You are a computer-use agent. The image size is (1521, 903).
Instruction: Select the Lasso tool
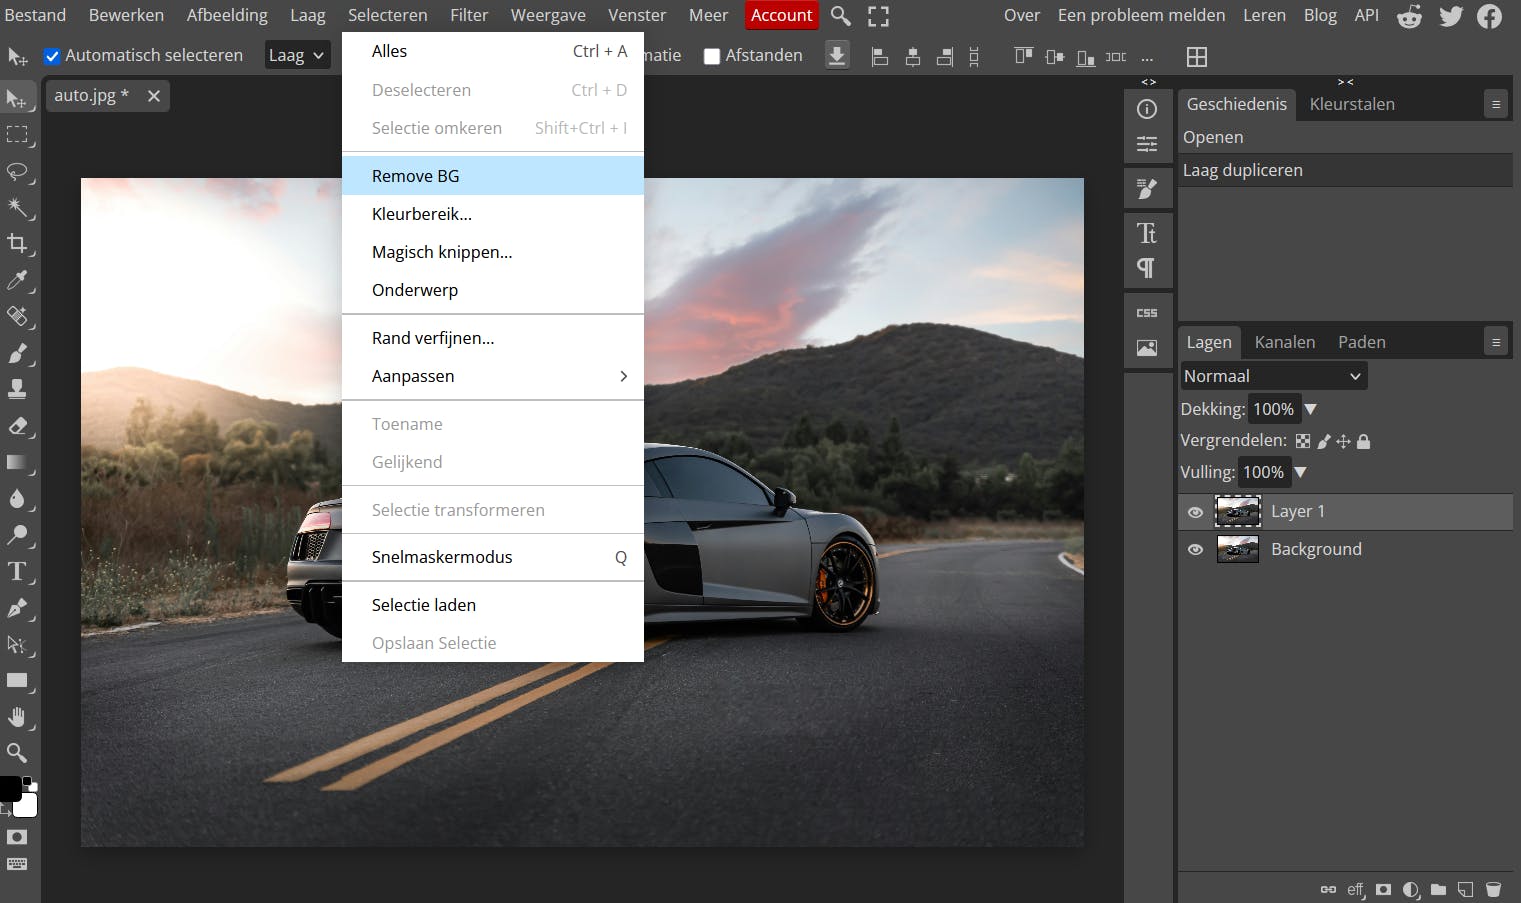point(17,171)
